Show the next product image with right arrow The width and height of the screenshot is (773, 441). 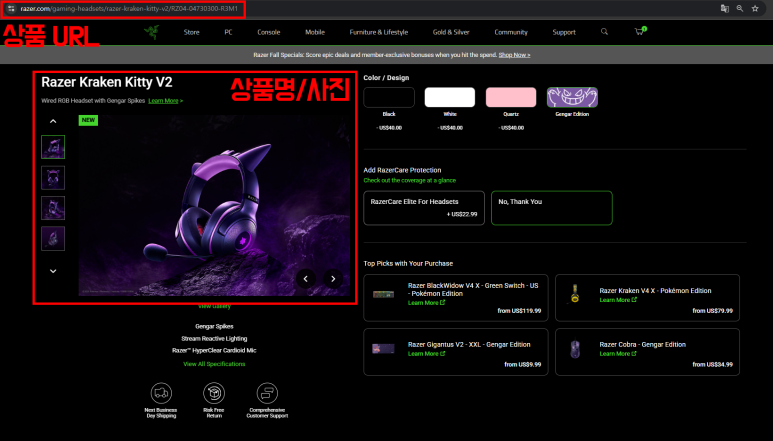[333, 278]
